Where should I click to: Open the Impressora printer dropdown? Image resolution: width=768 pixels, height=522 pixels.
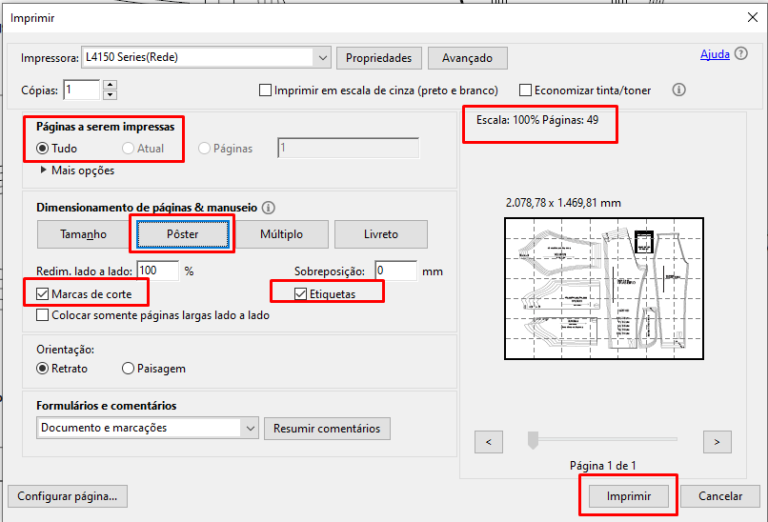tap(322, 58)
